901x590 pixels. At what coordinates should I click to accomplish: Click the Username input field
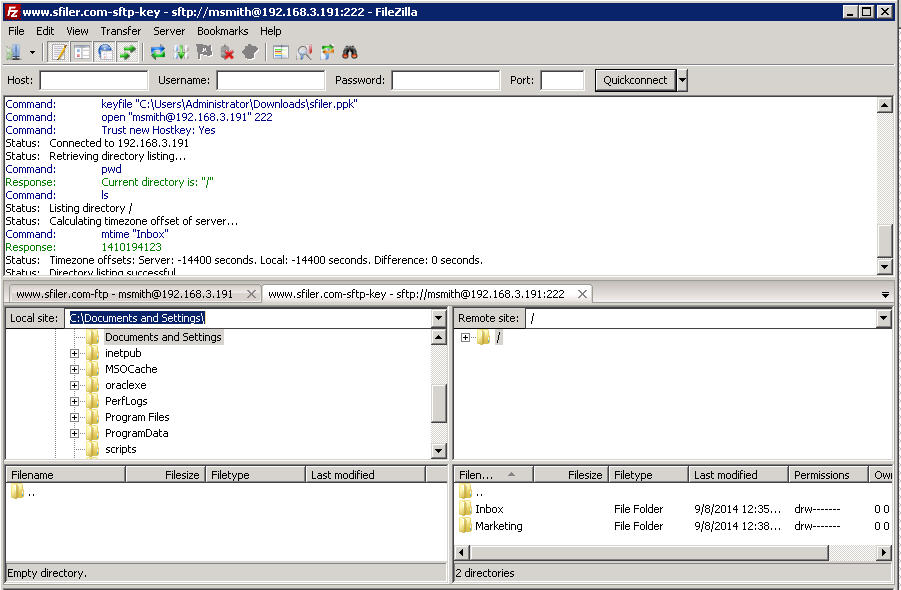[x=271, y=80]
